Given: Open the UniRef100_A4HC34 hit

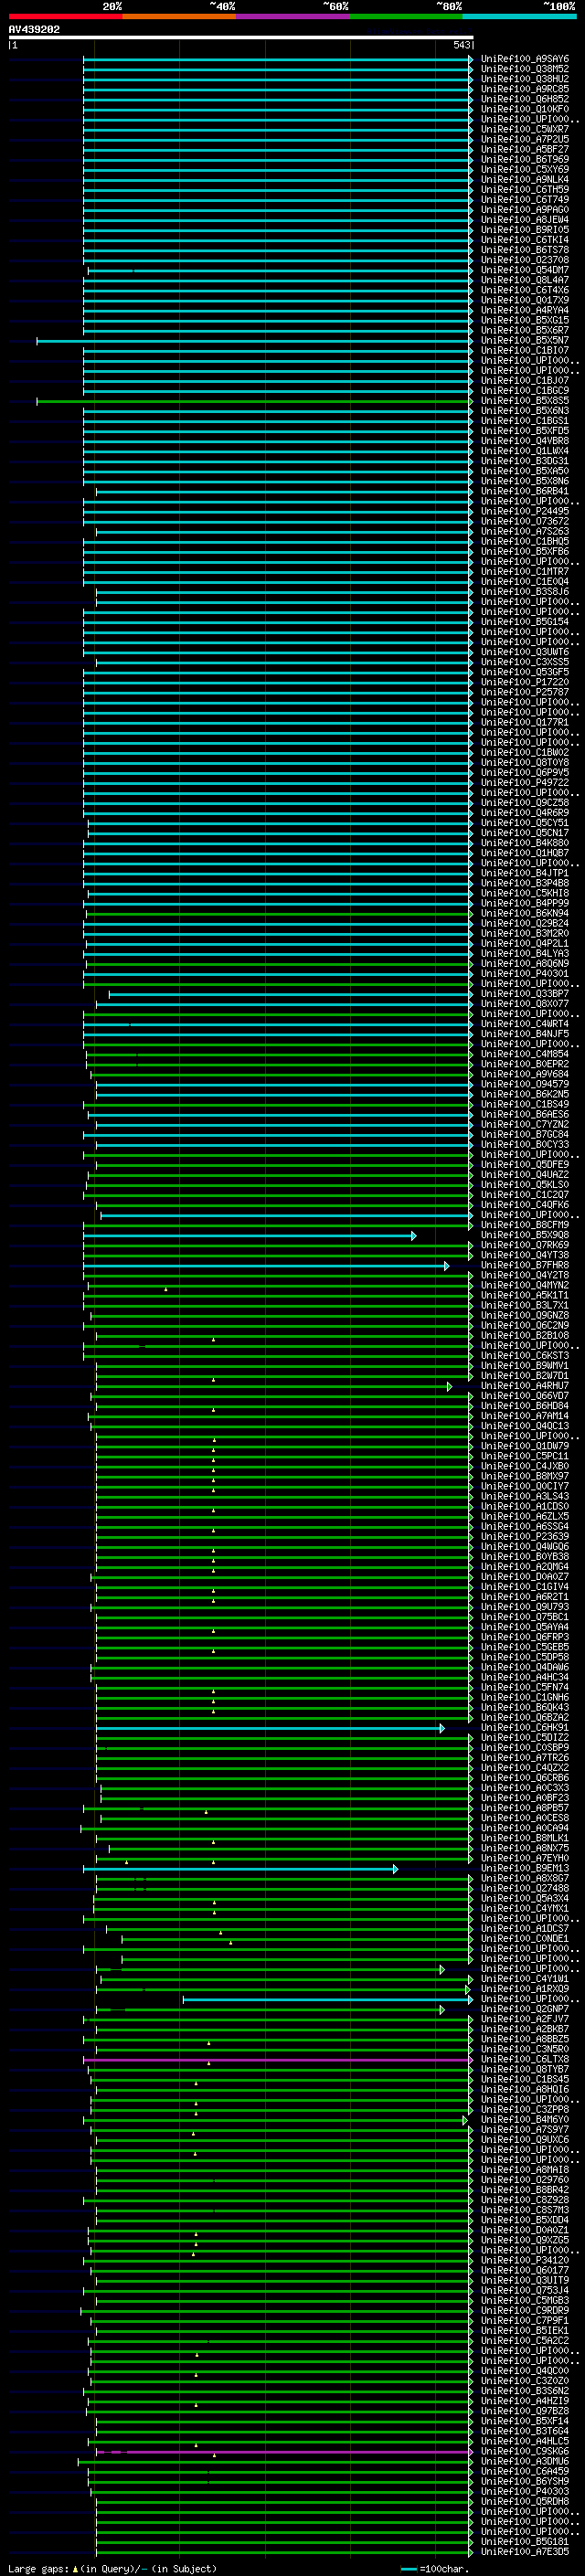Looking at the screenshot, I should tap(525, 1677).
